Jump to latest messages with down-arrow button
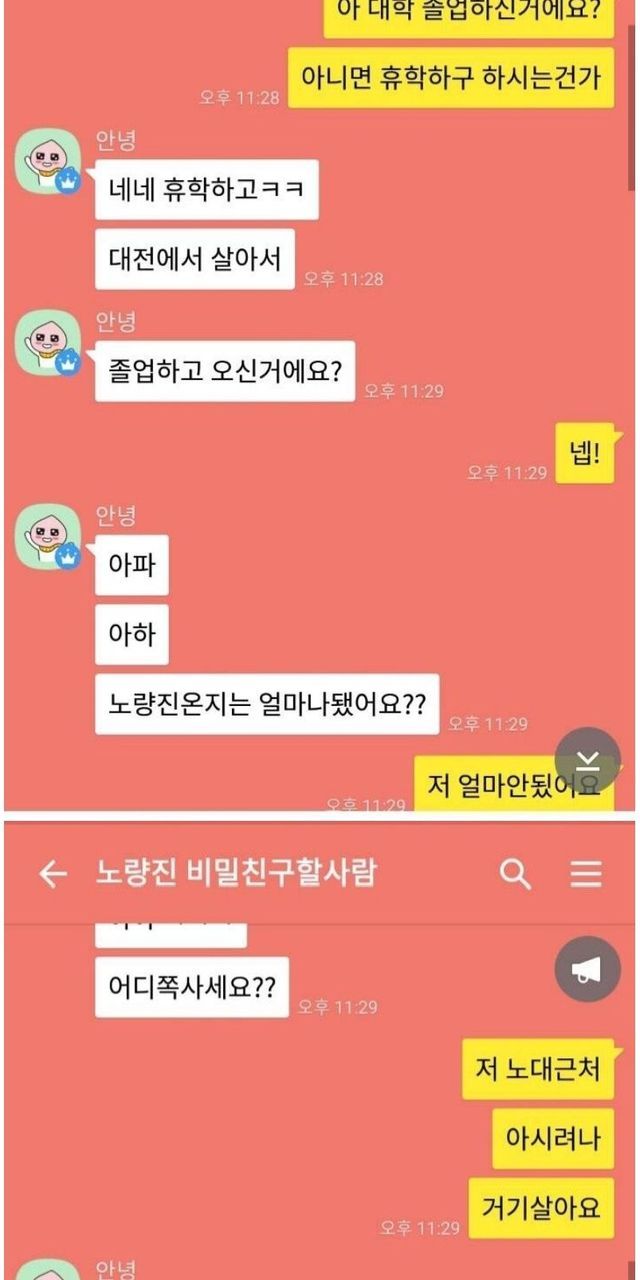Image resolution: width=640 pixels, height=1280 pixels. 588,760
